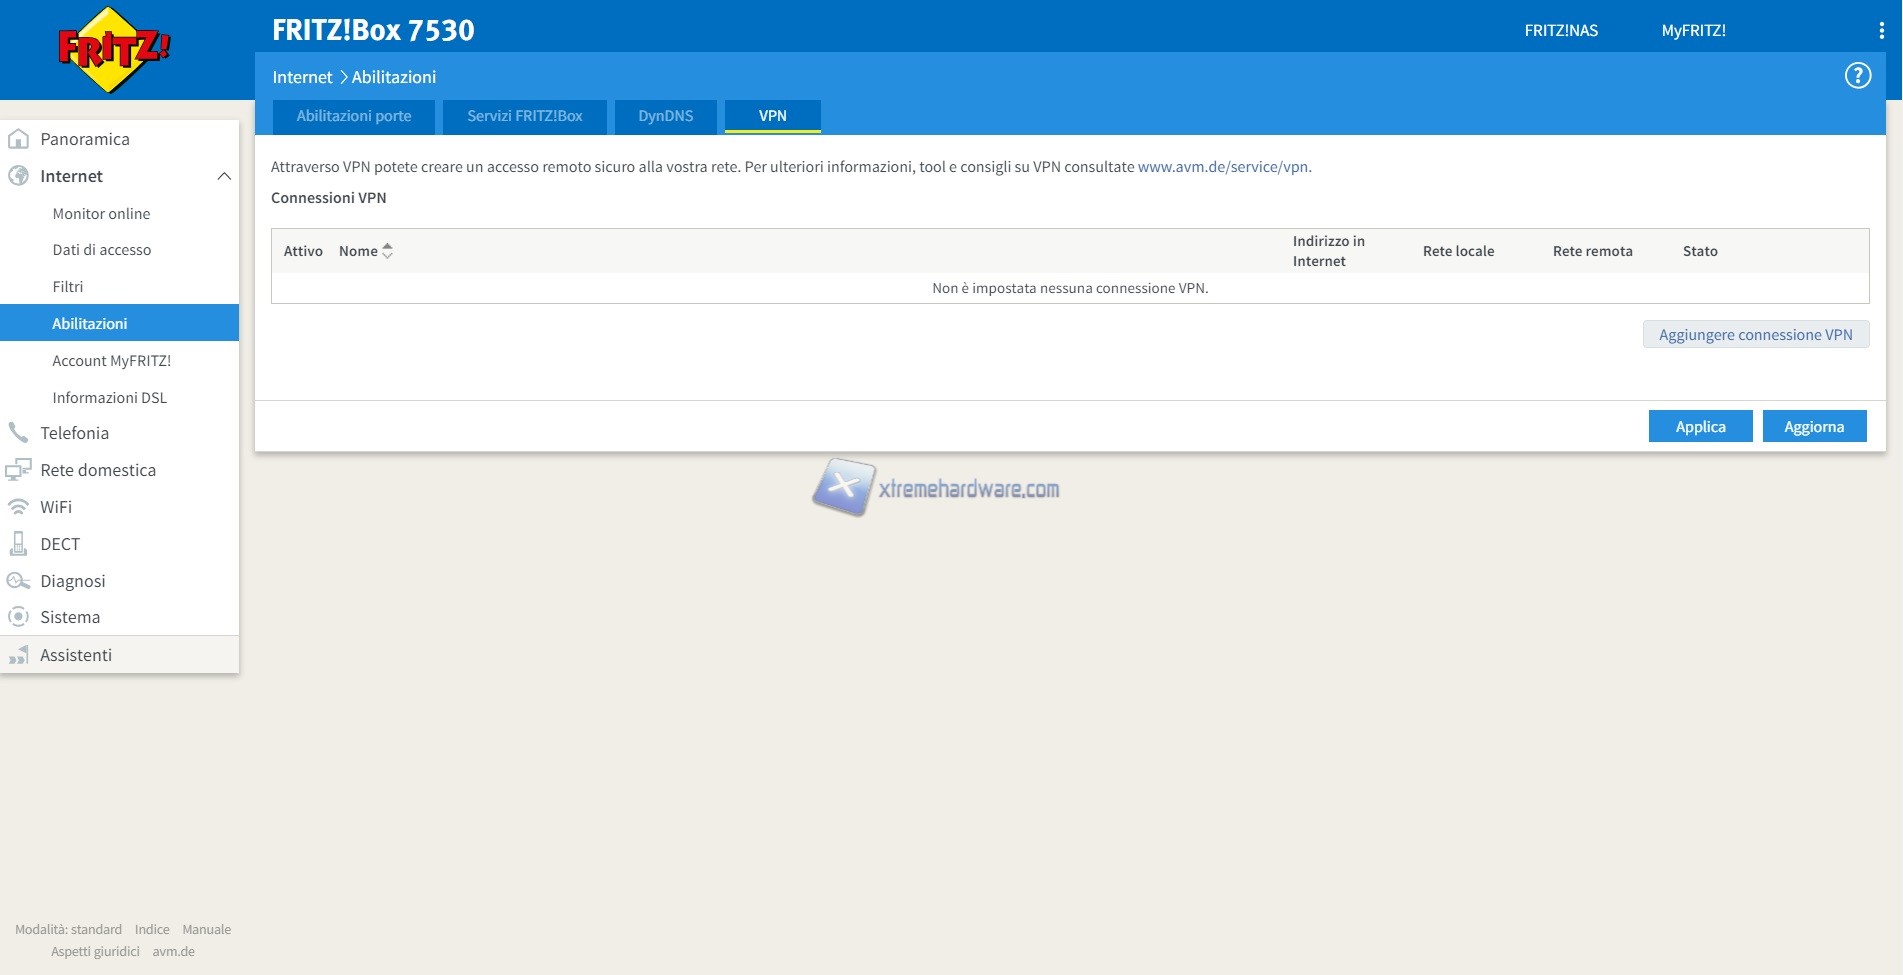
Task: Open the Assistenti section
Action: point(76,655)
